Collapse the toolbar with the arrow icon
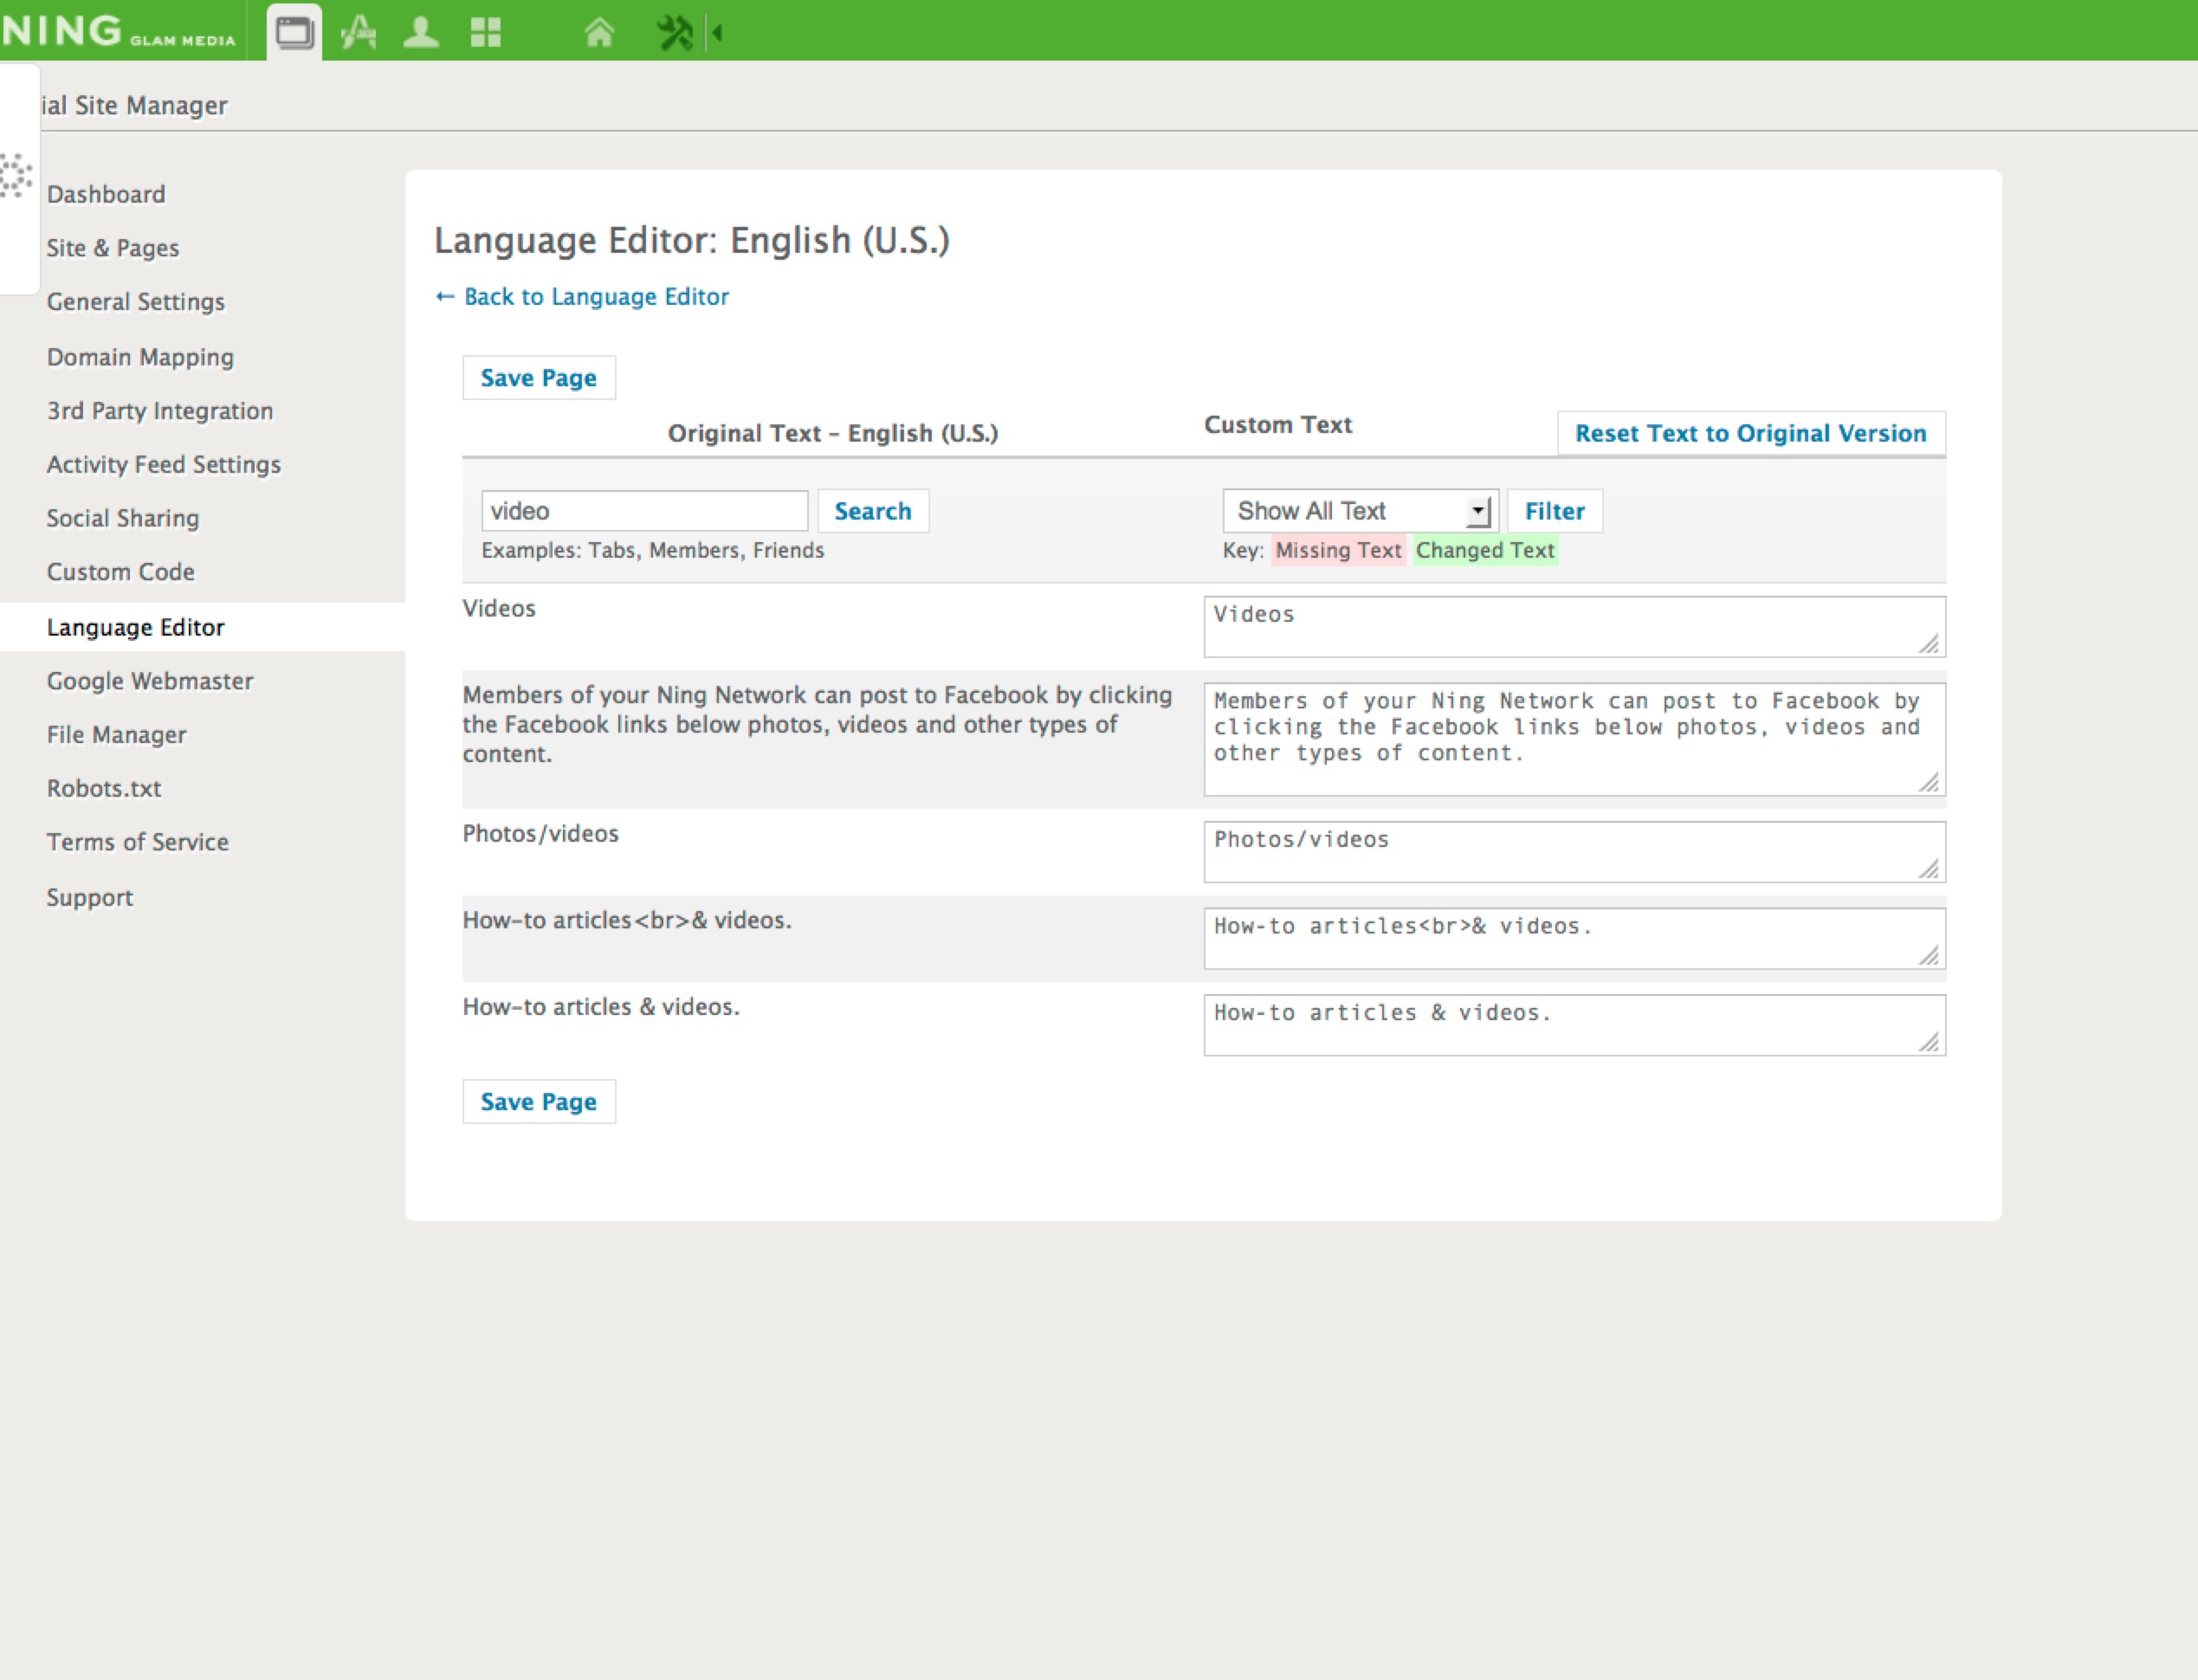Screen dimensions: 2198x1680 (716, 32)
